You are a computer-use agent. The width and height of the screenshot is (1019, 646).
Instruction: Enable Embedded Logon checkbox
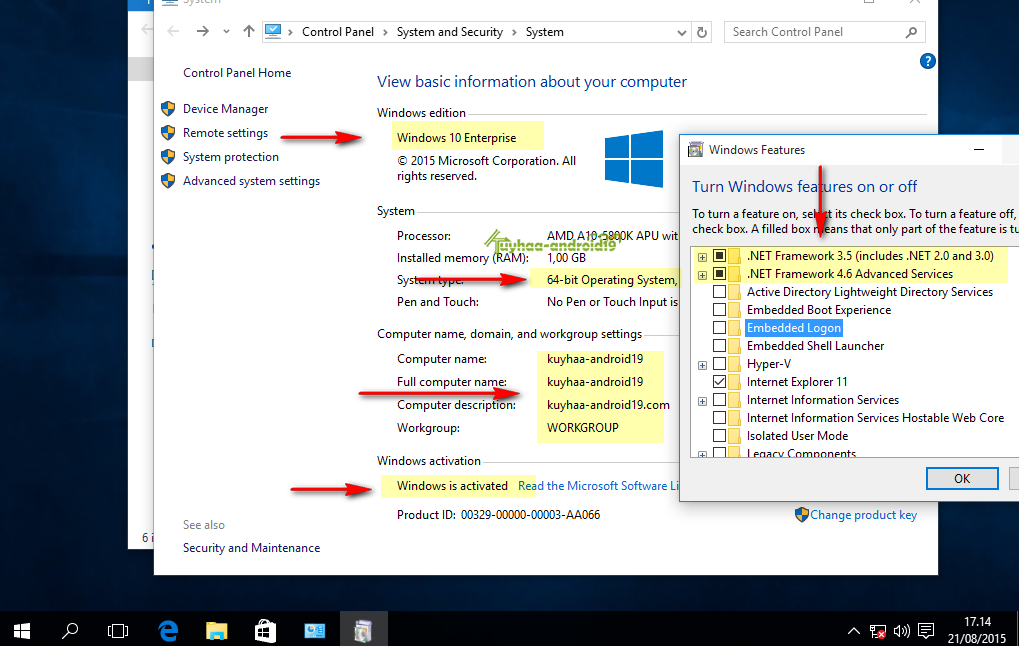[719, 328]
